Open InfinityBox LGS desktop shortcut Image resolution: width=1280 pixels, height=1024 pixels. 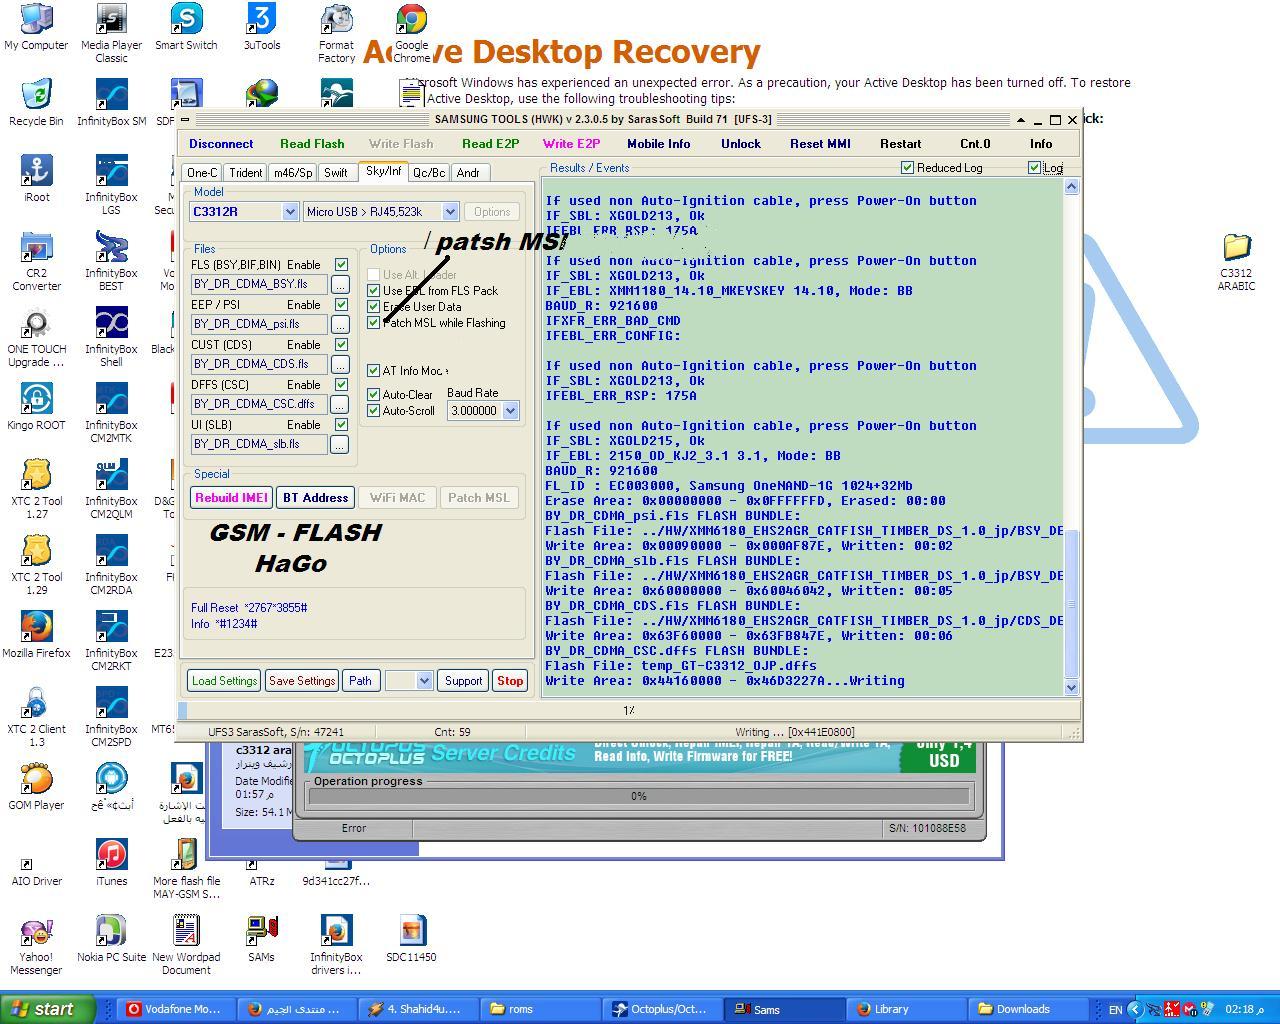[111, 185]
